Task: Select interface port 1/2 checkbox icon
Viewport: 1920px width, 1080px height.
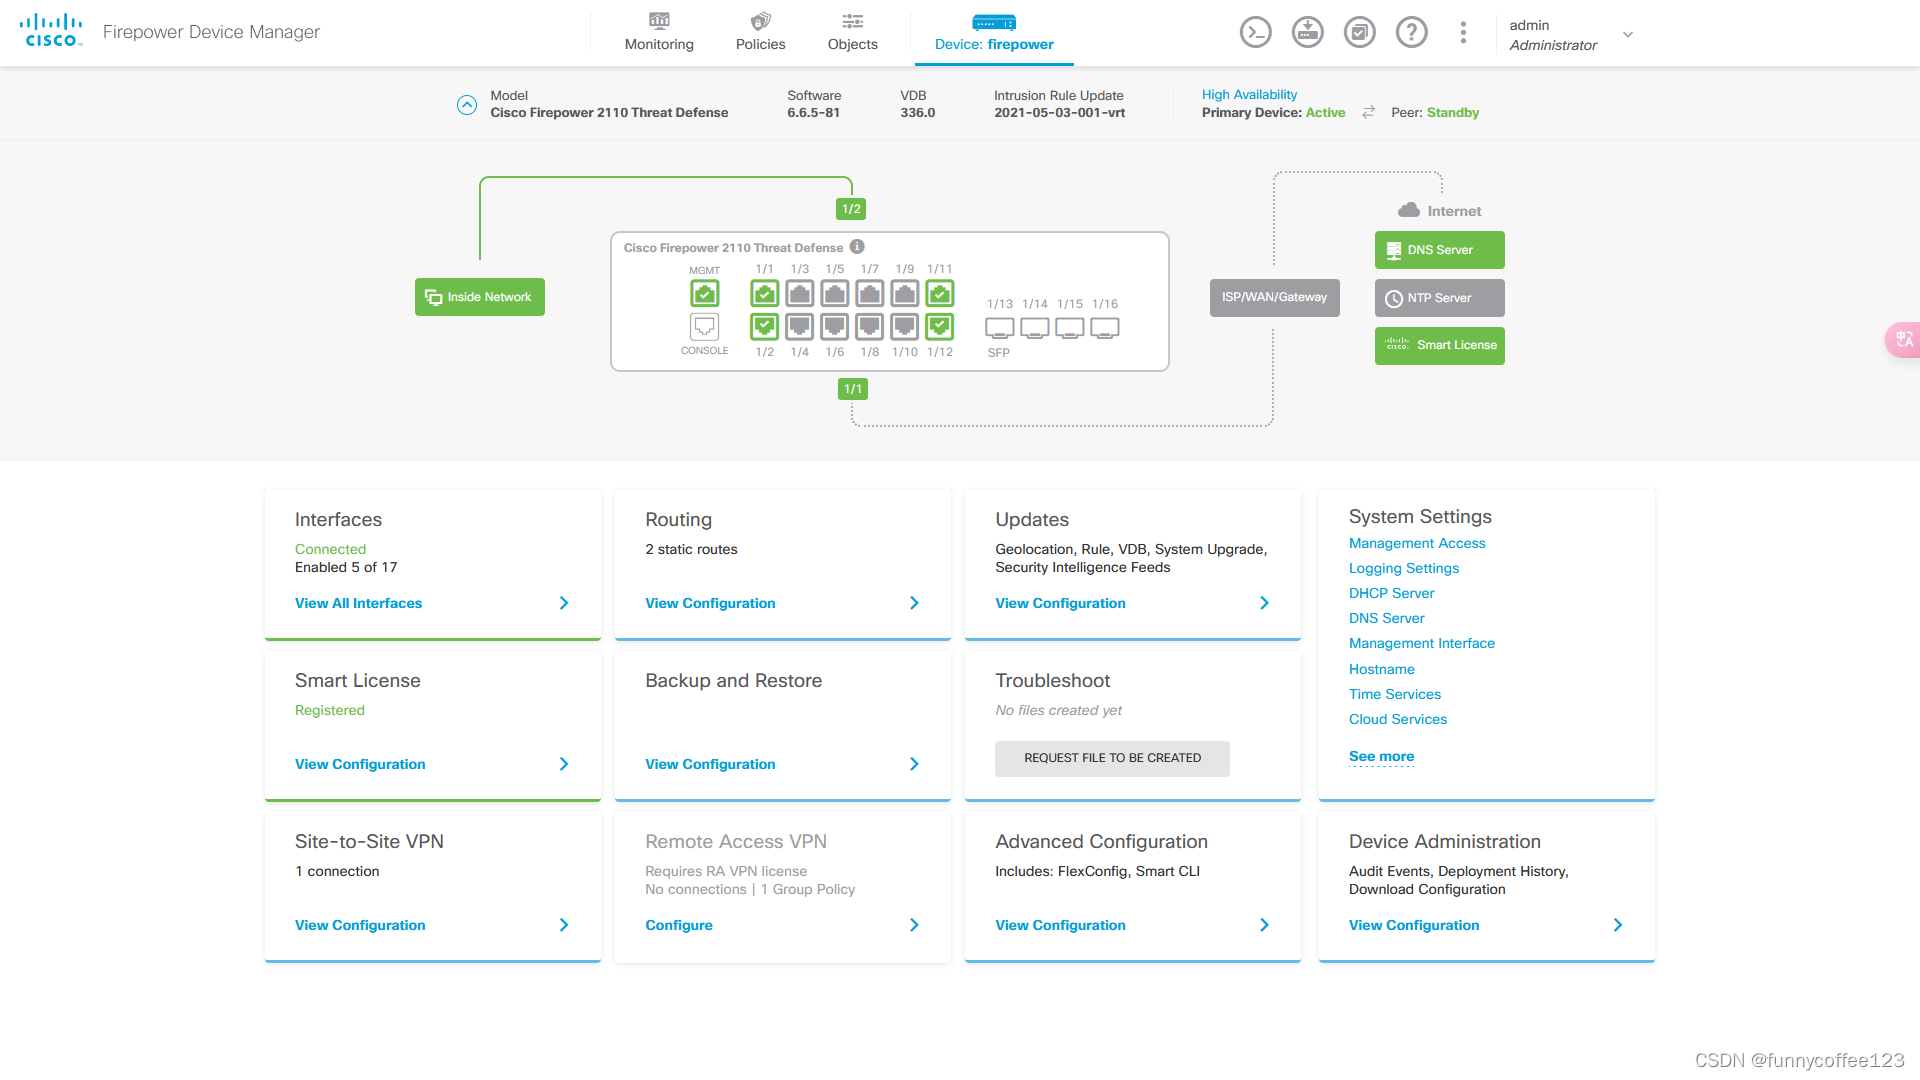Action: click(x=765, y=327)
